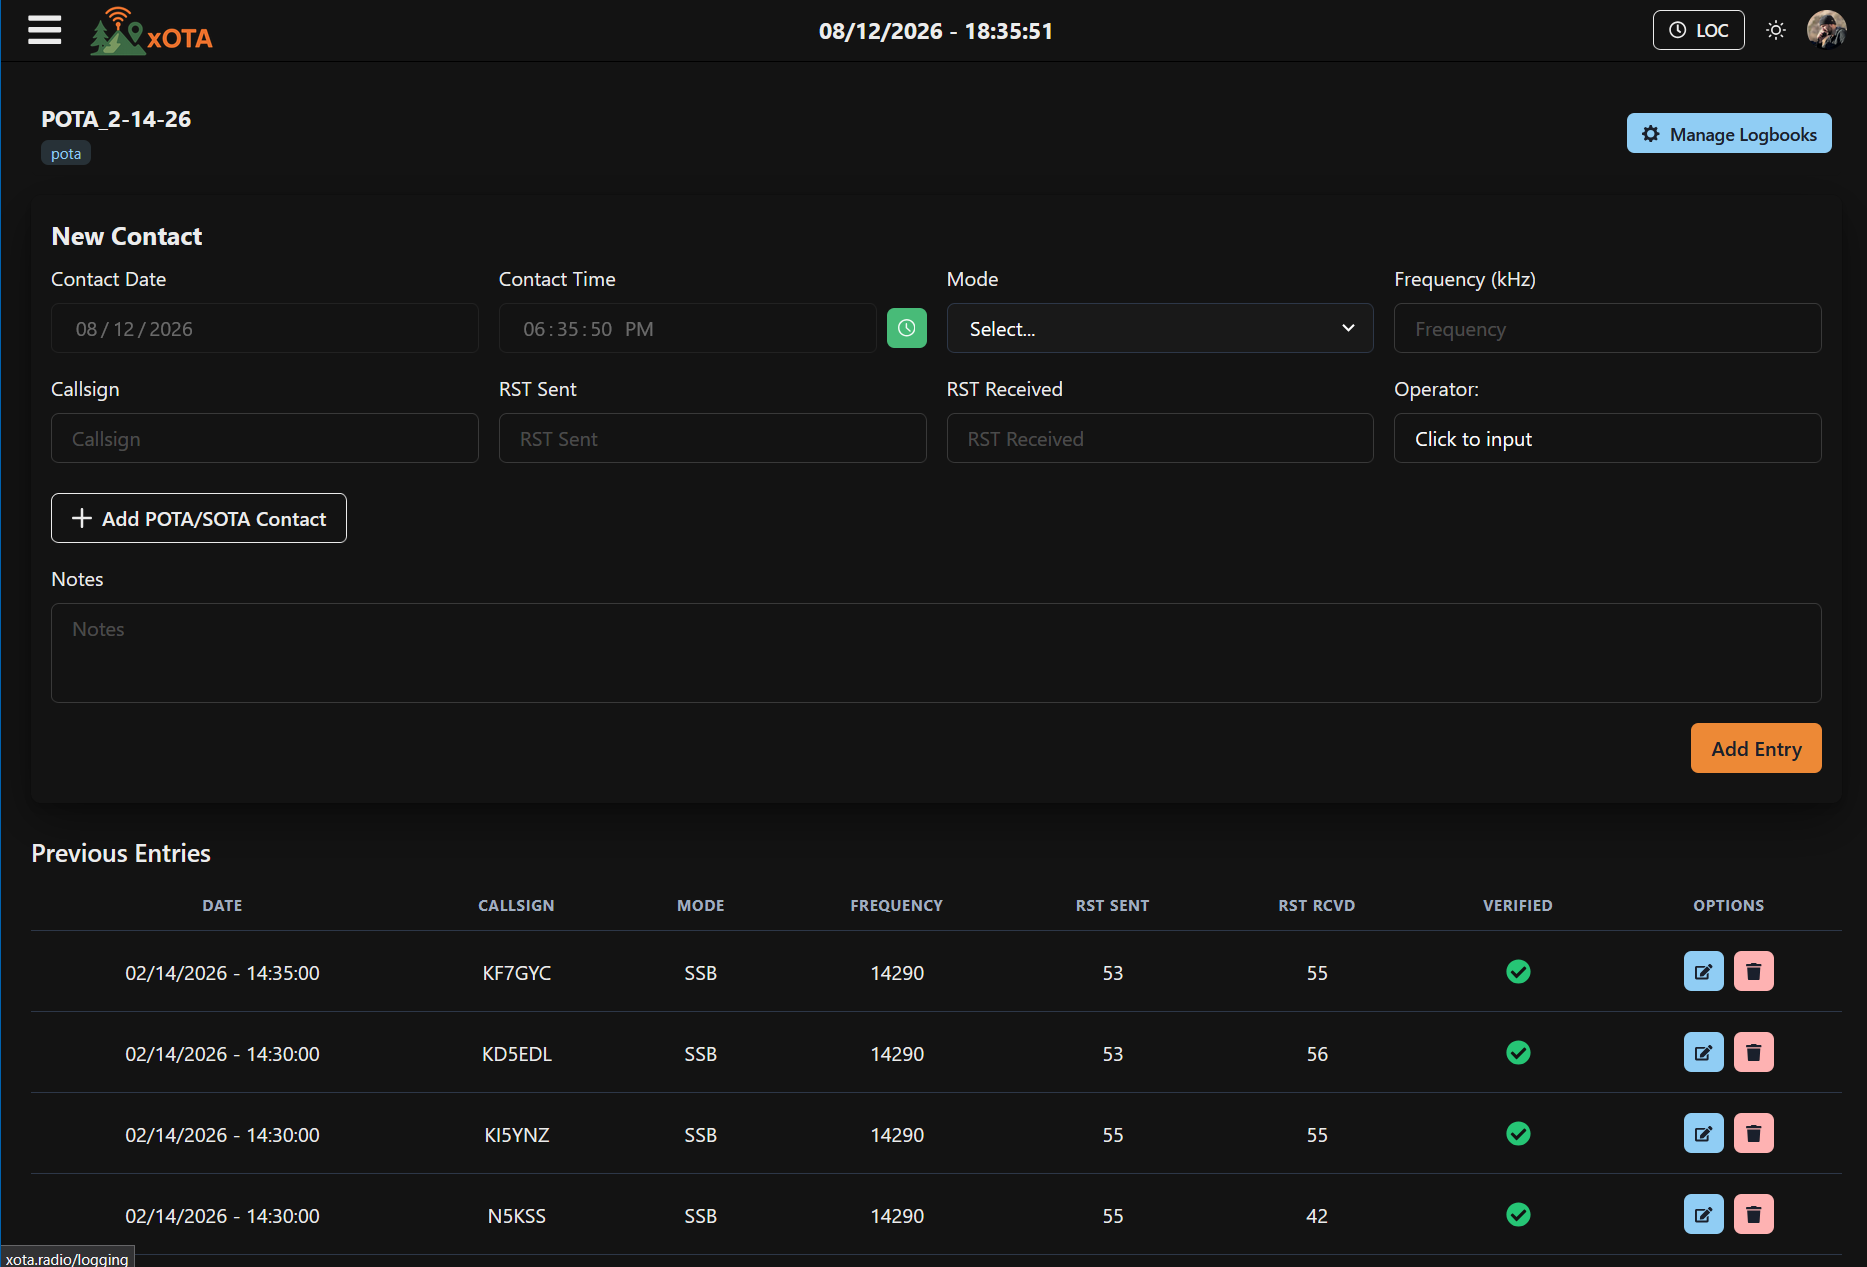Click the RST RCVD column header
The image size is (1867, 1267).
(1316, 905)
